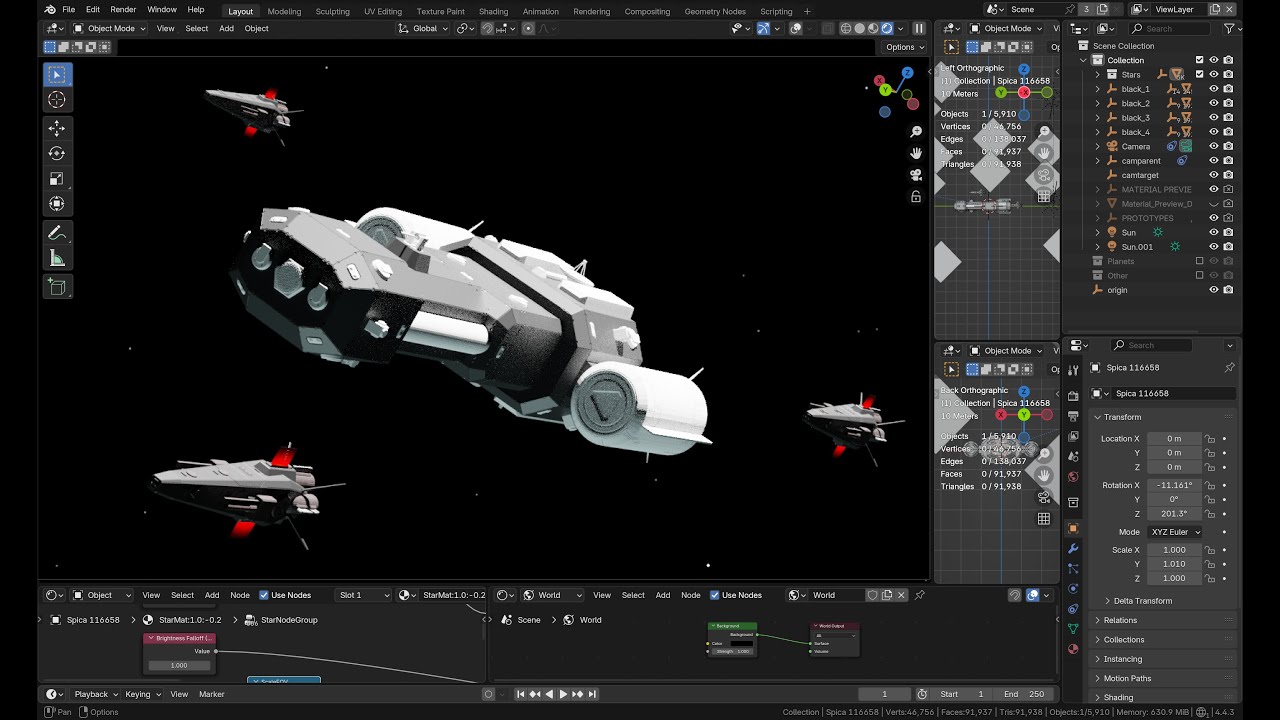1280x720 pixels.
Task: Open the viewport Options dropdown
Action: [x=904, y=47]
